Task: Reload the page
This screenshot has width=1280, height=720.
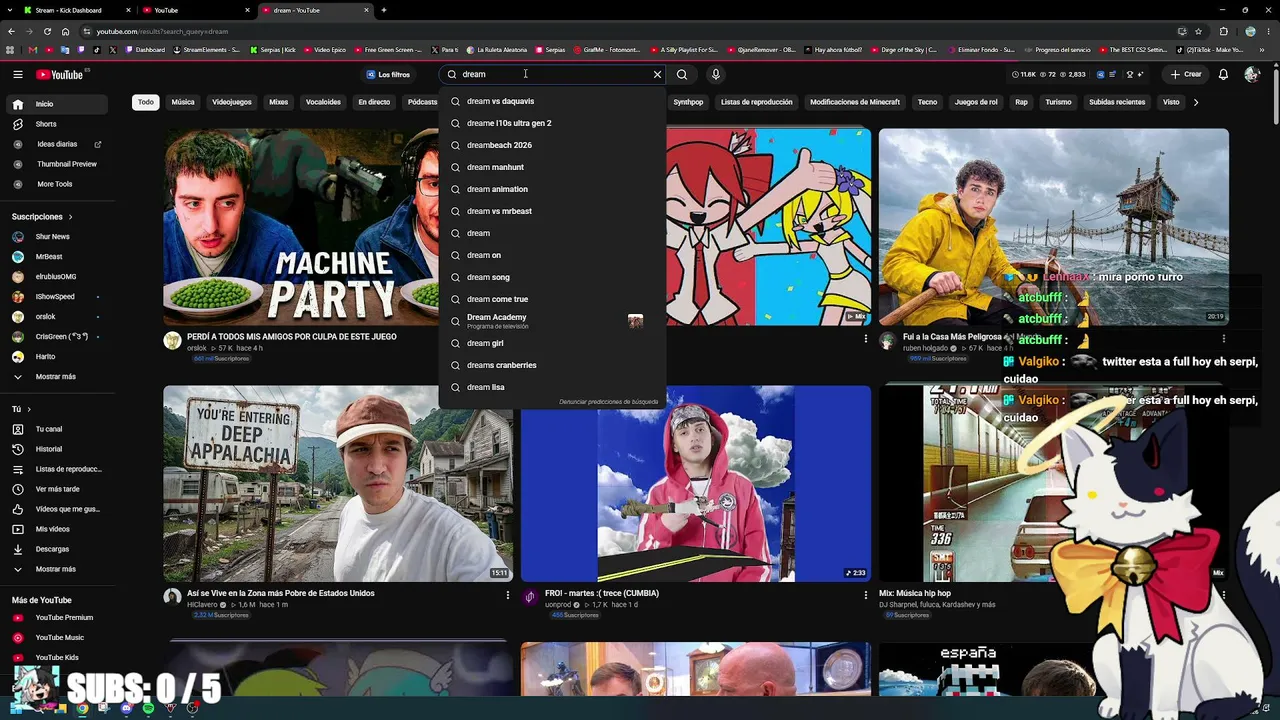Action: pos(47,31)
